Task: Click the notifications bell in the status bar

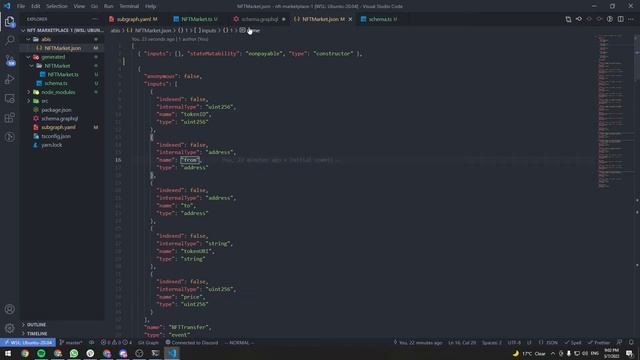Action: click(631, 342)
